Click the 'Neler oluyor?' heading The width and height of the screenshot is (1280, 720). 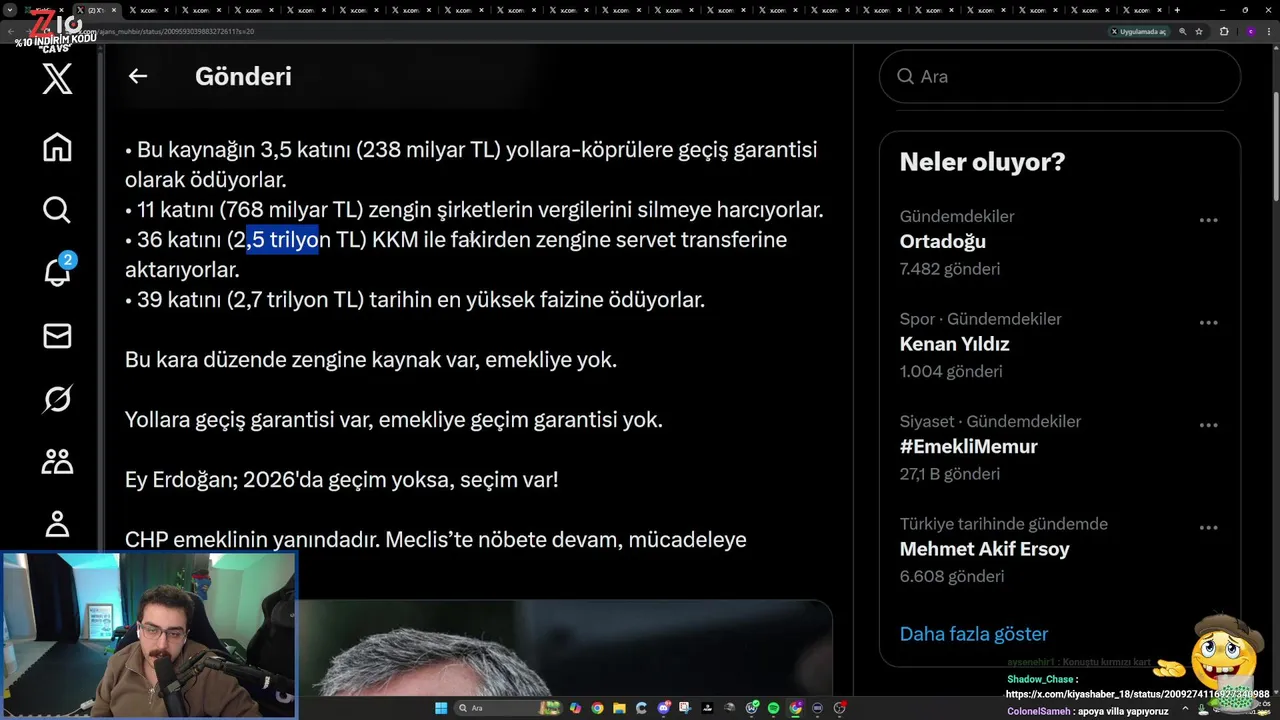point(982,162)
